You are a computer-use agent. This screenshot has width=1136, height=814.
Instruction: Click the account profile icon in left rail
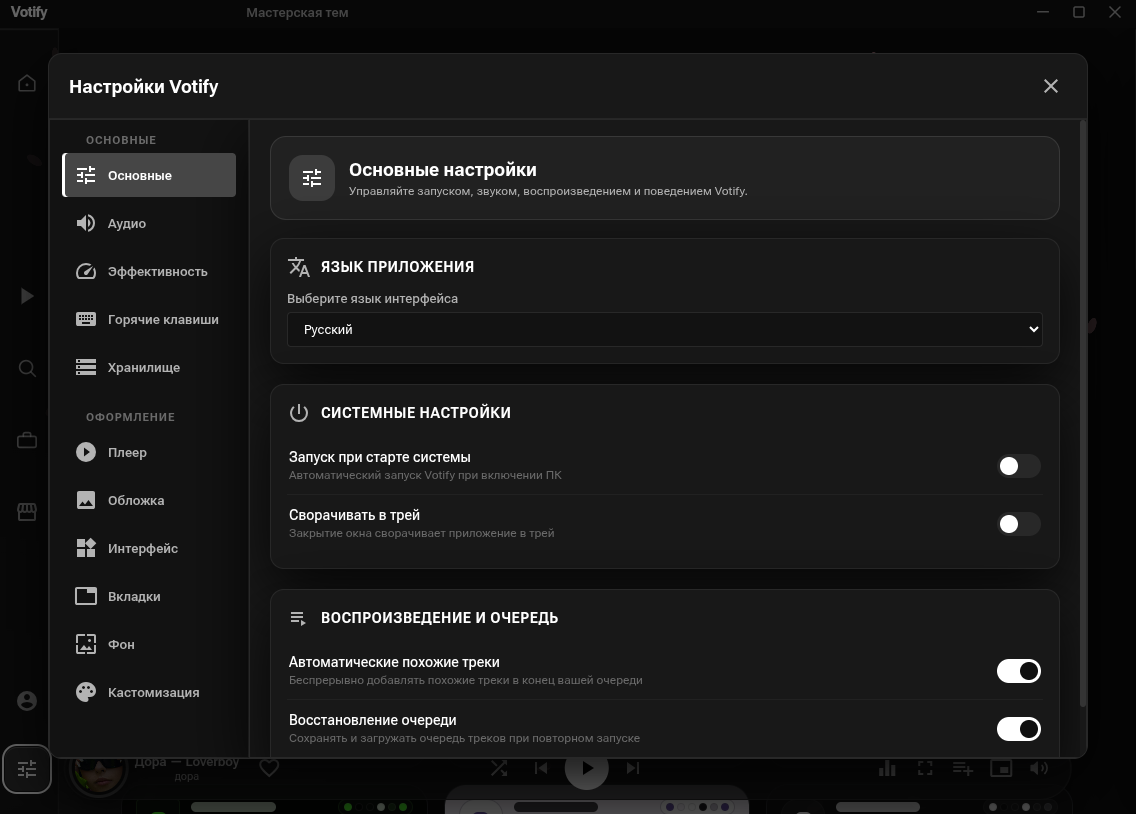tap(27, 701)
